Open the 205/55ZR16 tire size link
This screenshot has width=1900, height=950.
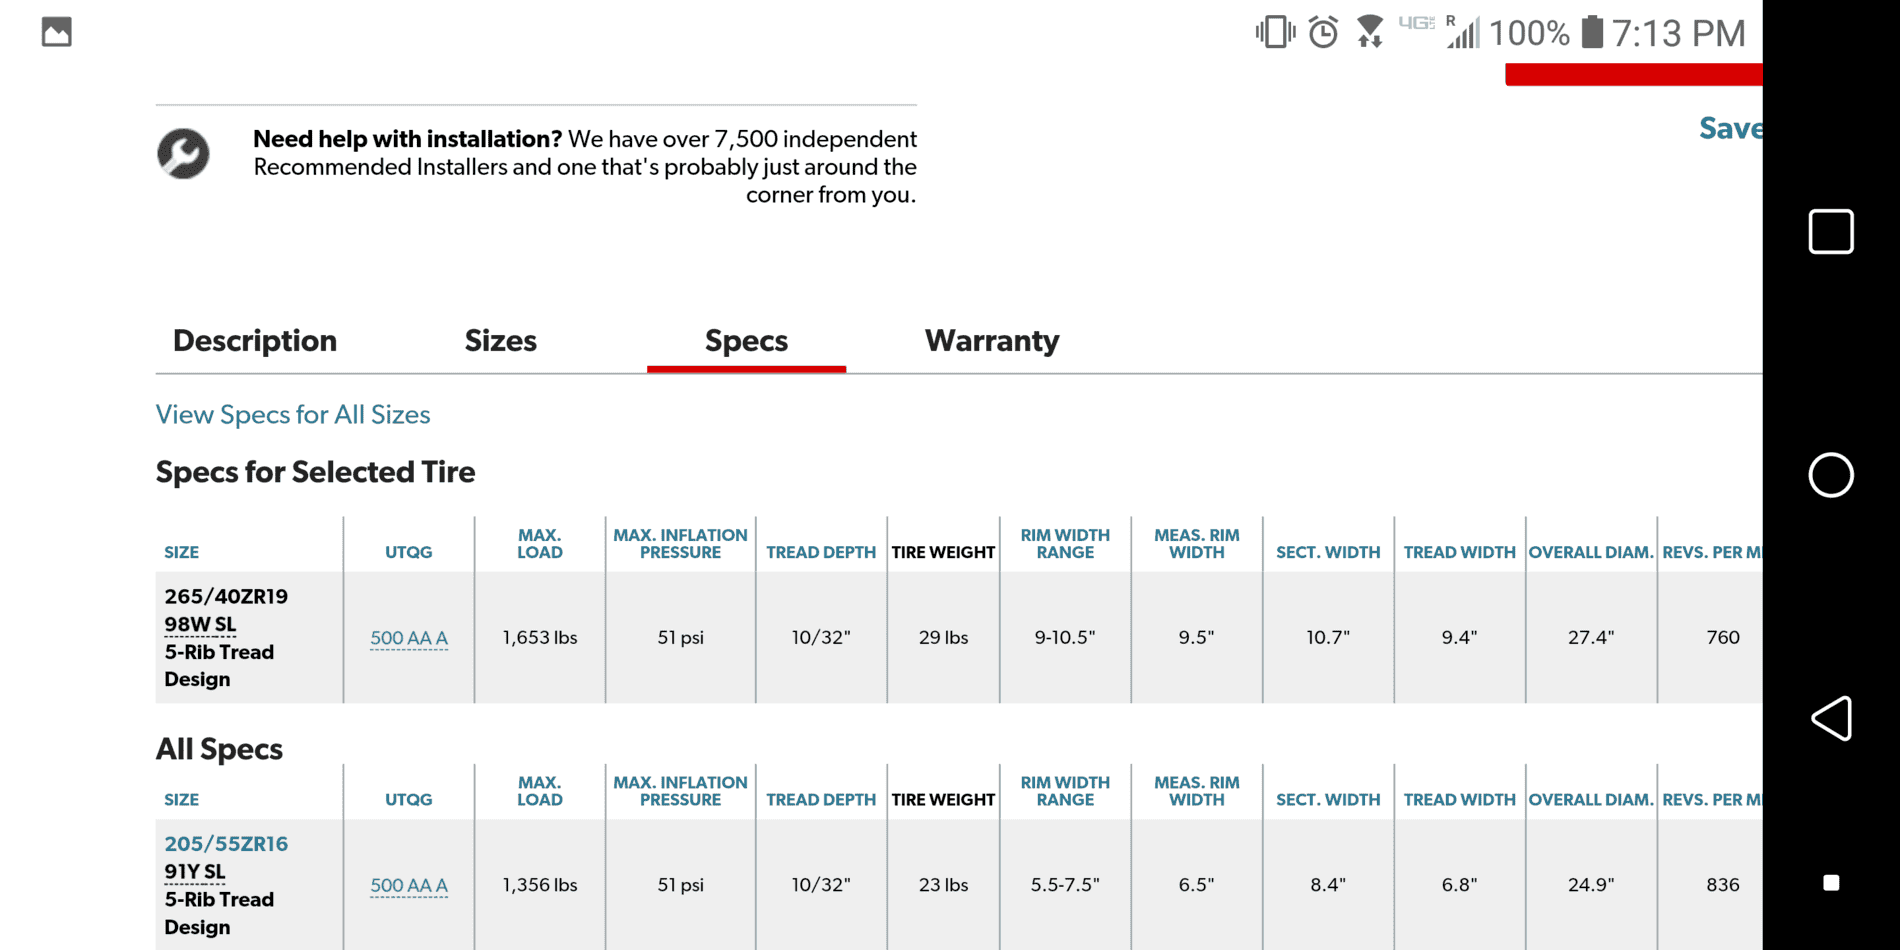click(x=226, y=844)
